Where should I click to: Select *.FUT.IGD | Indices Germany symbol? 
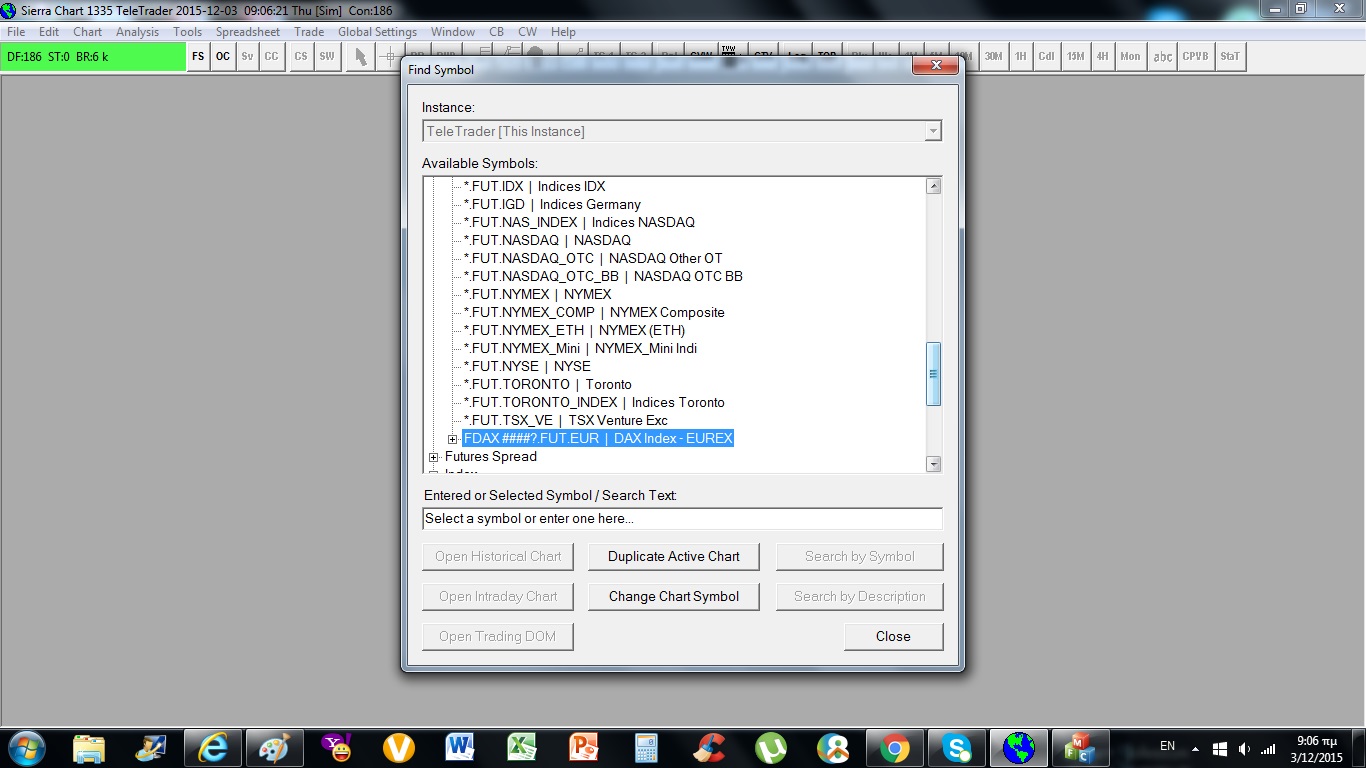point(553,204)
